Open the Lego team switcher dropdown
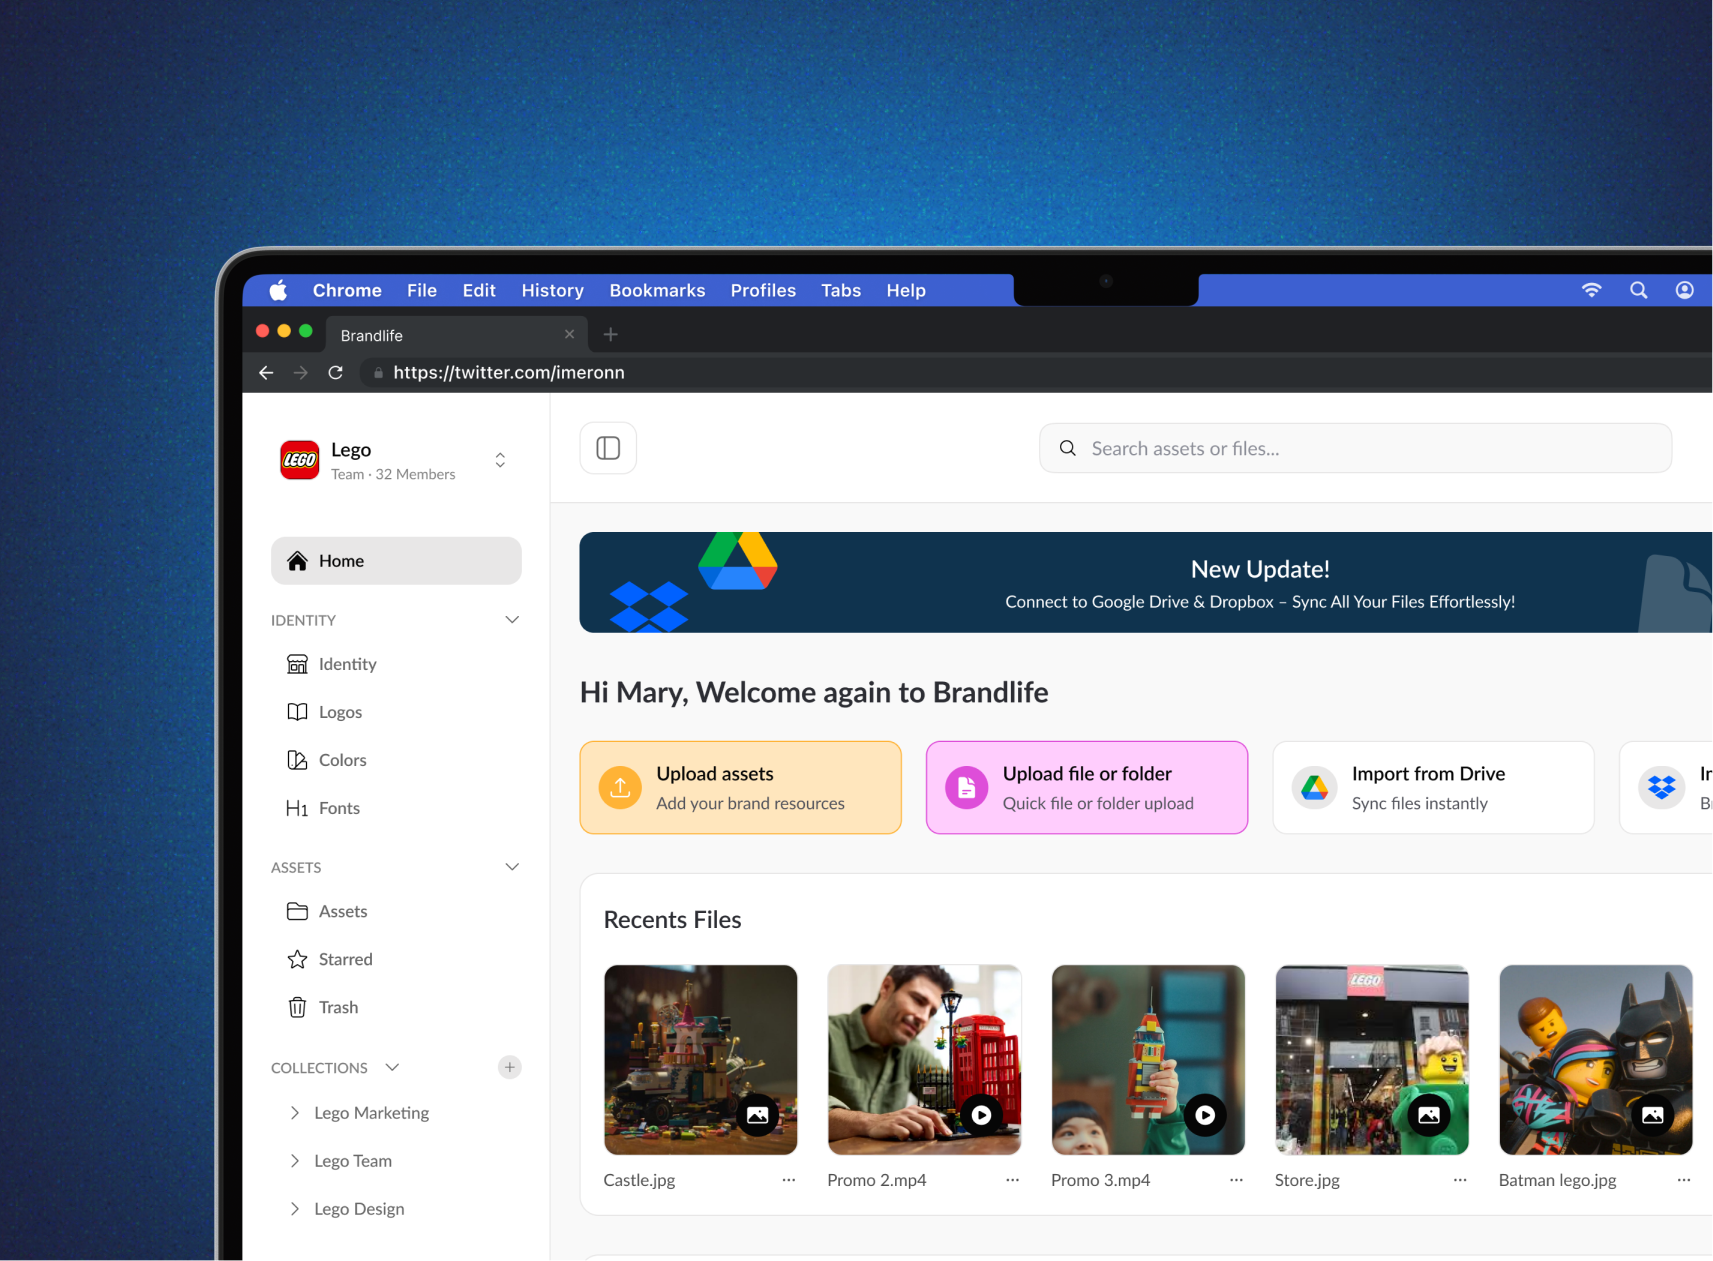This screenshot has height=1261, width=1713. coord(500,460)
